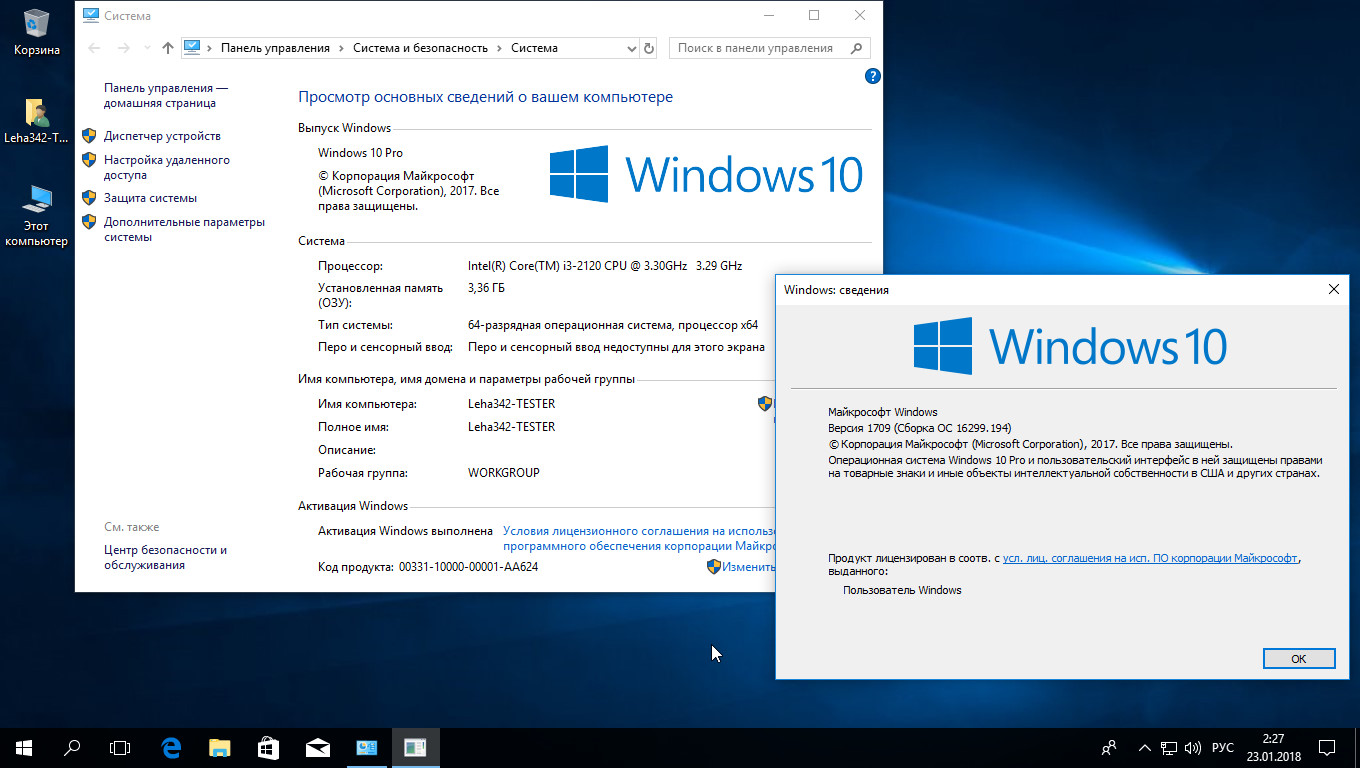Show hidden system tray icons
1360x768 pixels.
point(1144,747)
